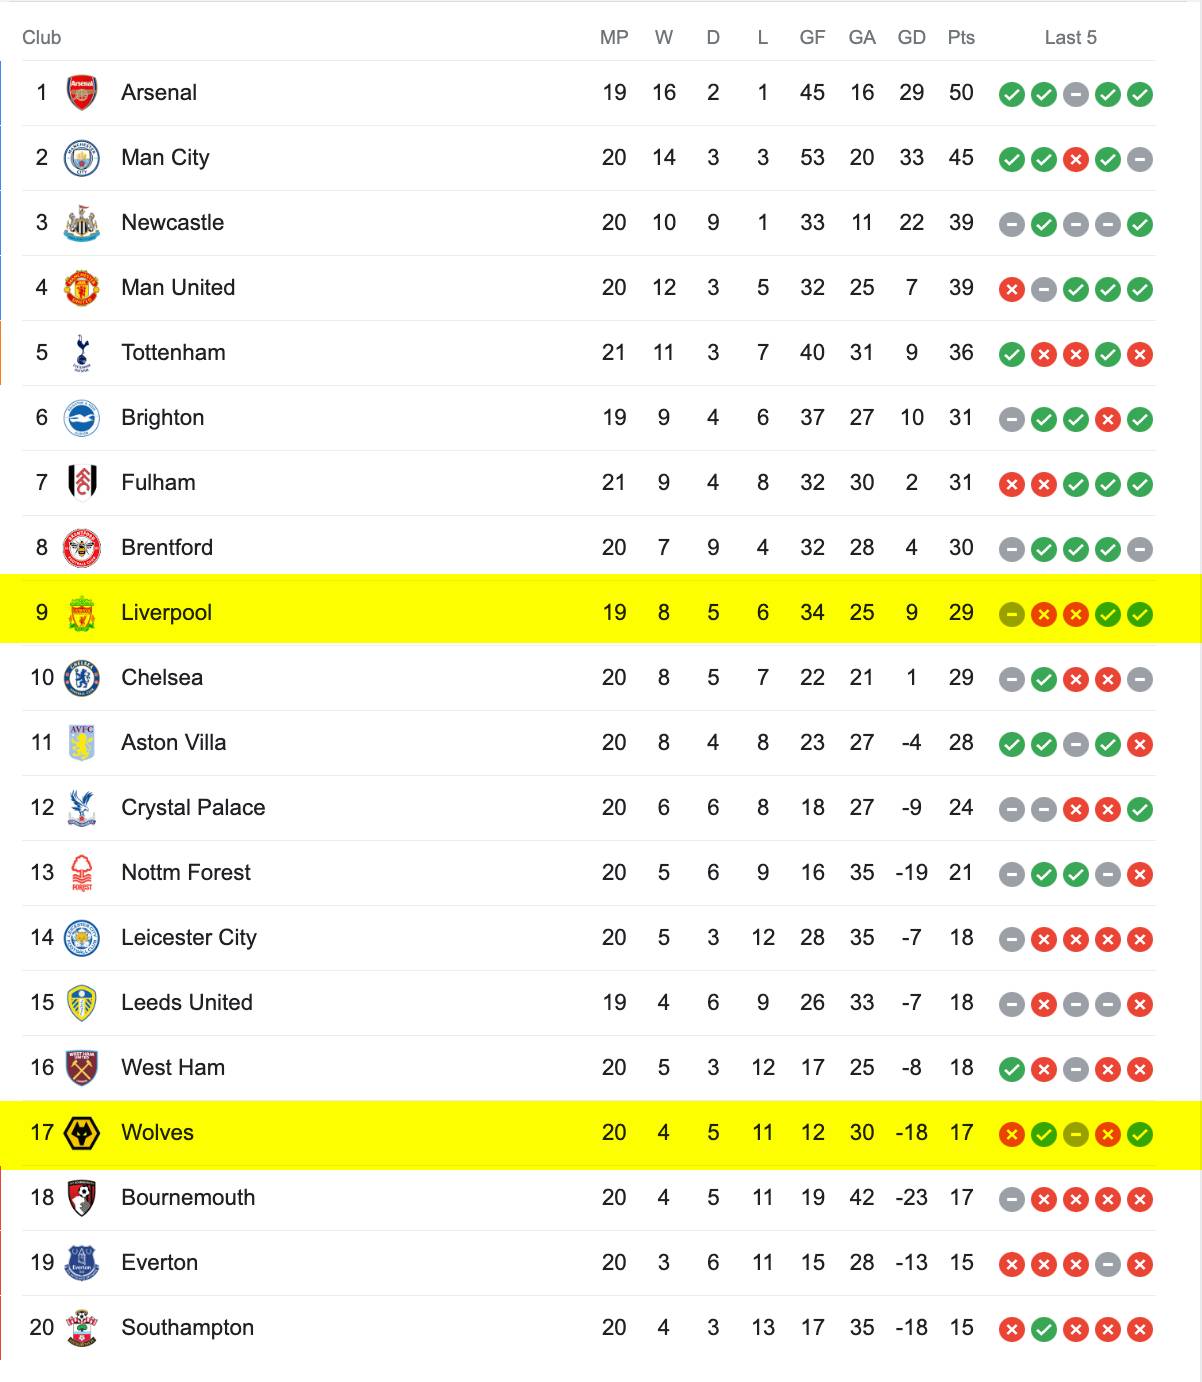Click Arsenal's most recent win indicator

tap(1140, 95)
